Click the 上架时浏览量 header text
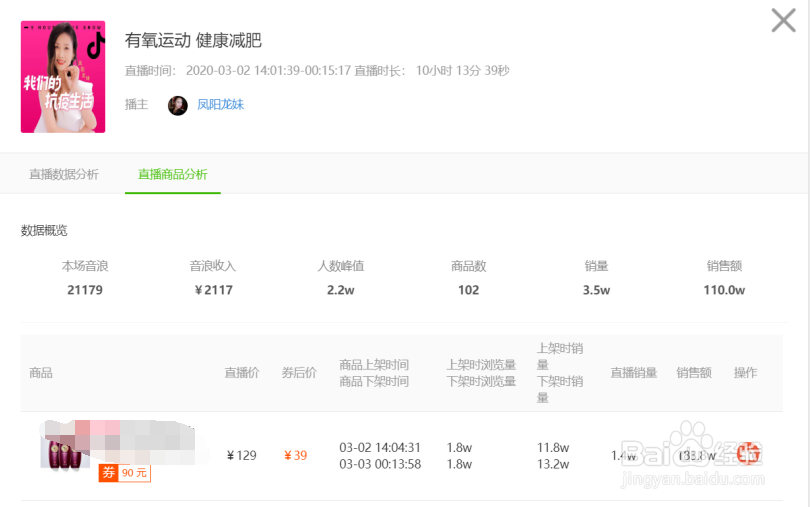The image size is (810, 507). point(481,364)
